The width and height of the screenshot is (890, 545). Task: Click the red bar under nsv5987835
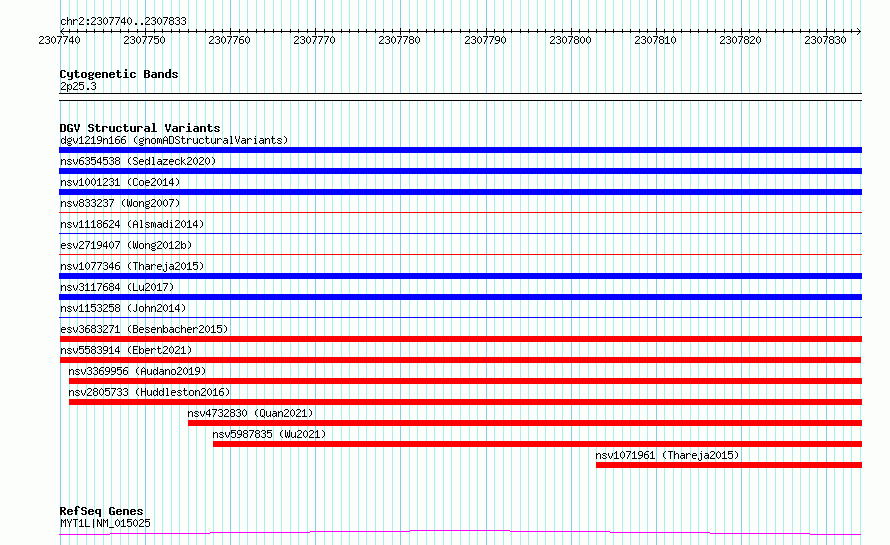(x=538, y=444)
